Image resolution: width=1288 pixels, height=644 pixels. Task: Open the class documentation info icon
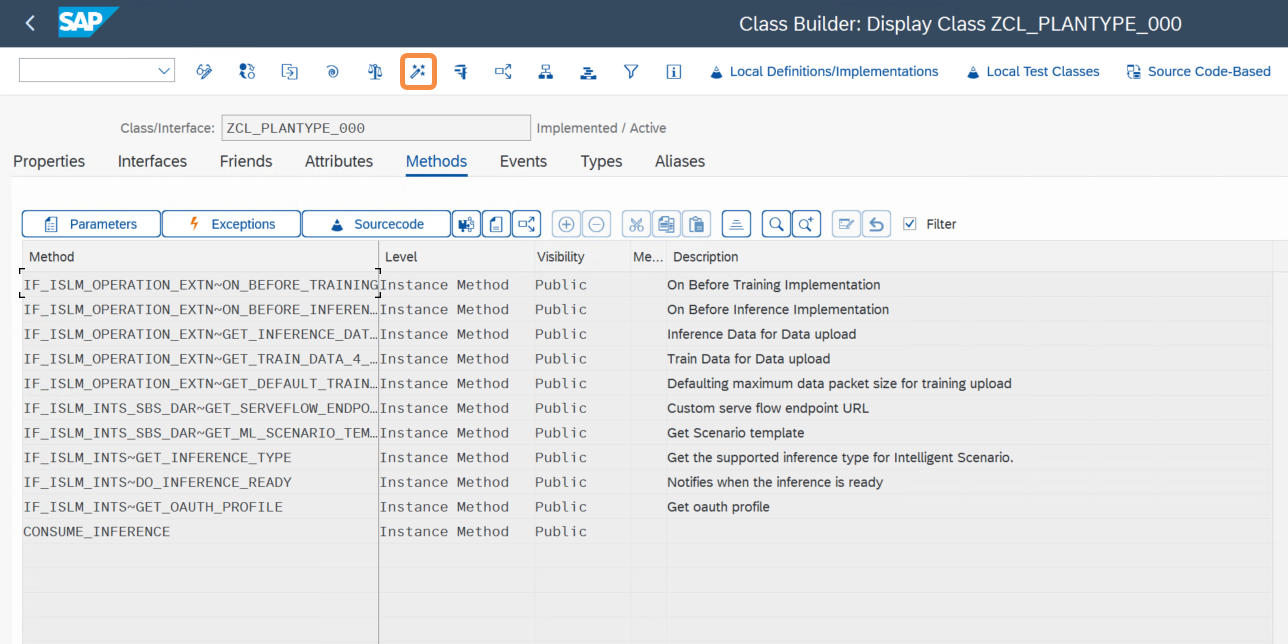(674, 72)
